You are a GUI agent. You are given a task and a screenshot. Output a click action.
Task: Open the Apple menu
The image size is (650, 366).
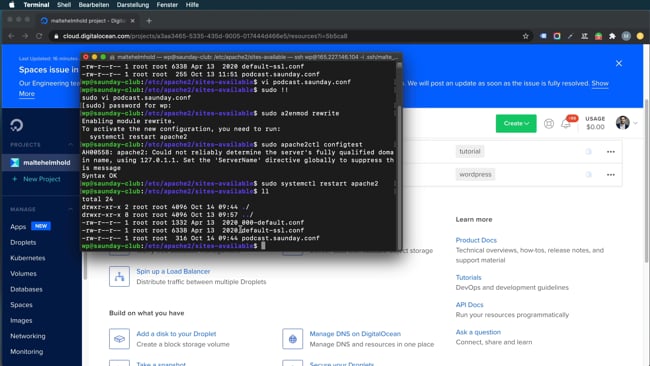[x=12, y=5]
